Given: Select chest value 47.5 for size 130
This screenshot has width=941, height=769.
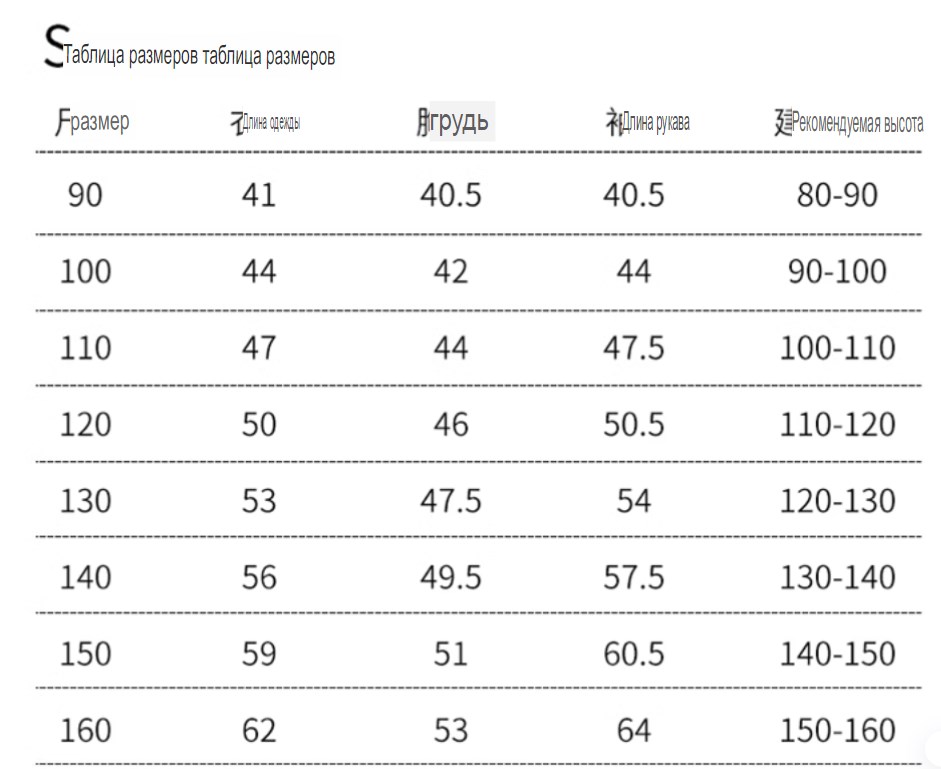Looking at the screenshot, I should pyautogui.click(x=451, y=501).
